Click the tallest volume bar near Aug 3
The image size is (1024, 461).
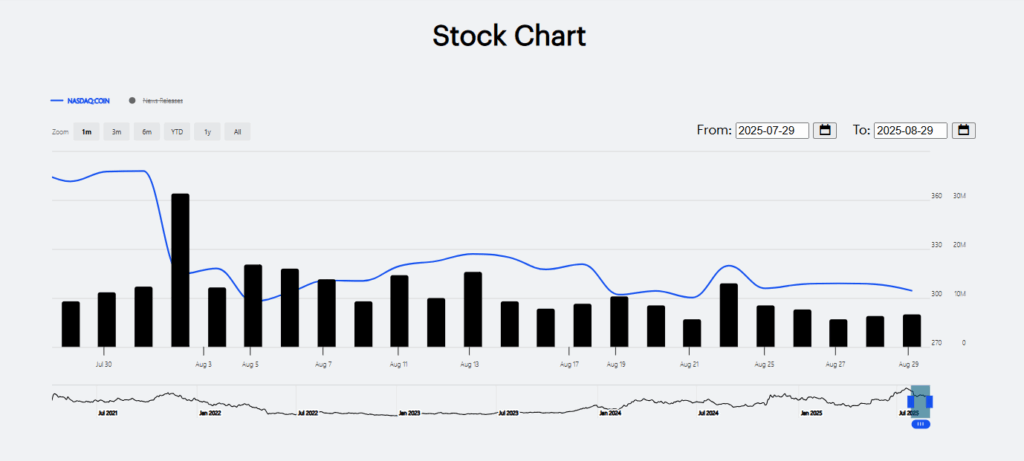coord(180,270)
